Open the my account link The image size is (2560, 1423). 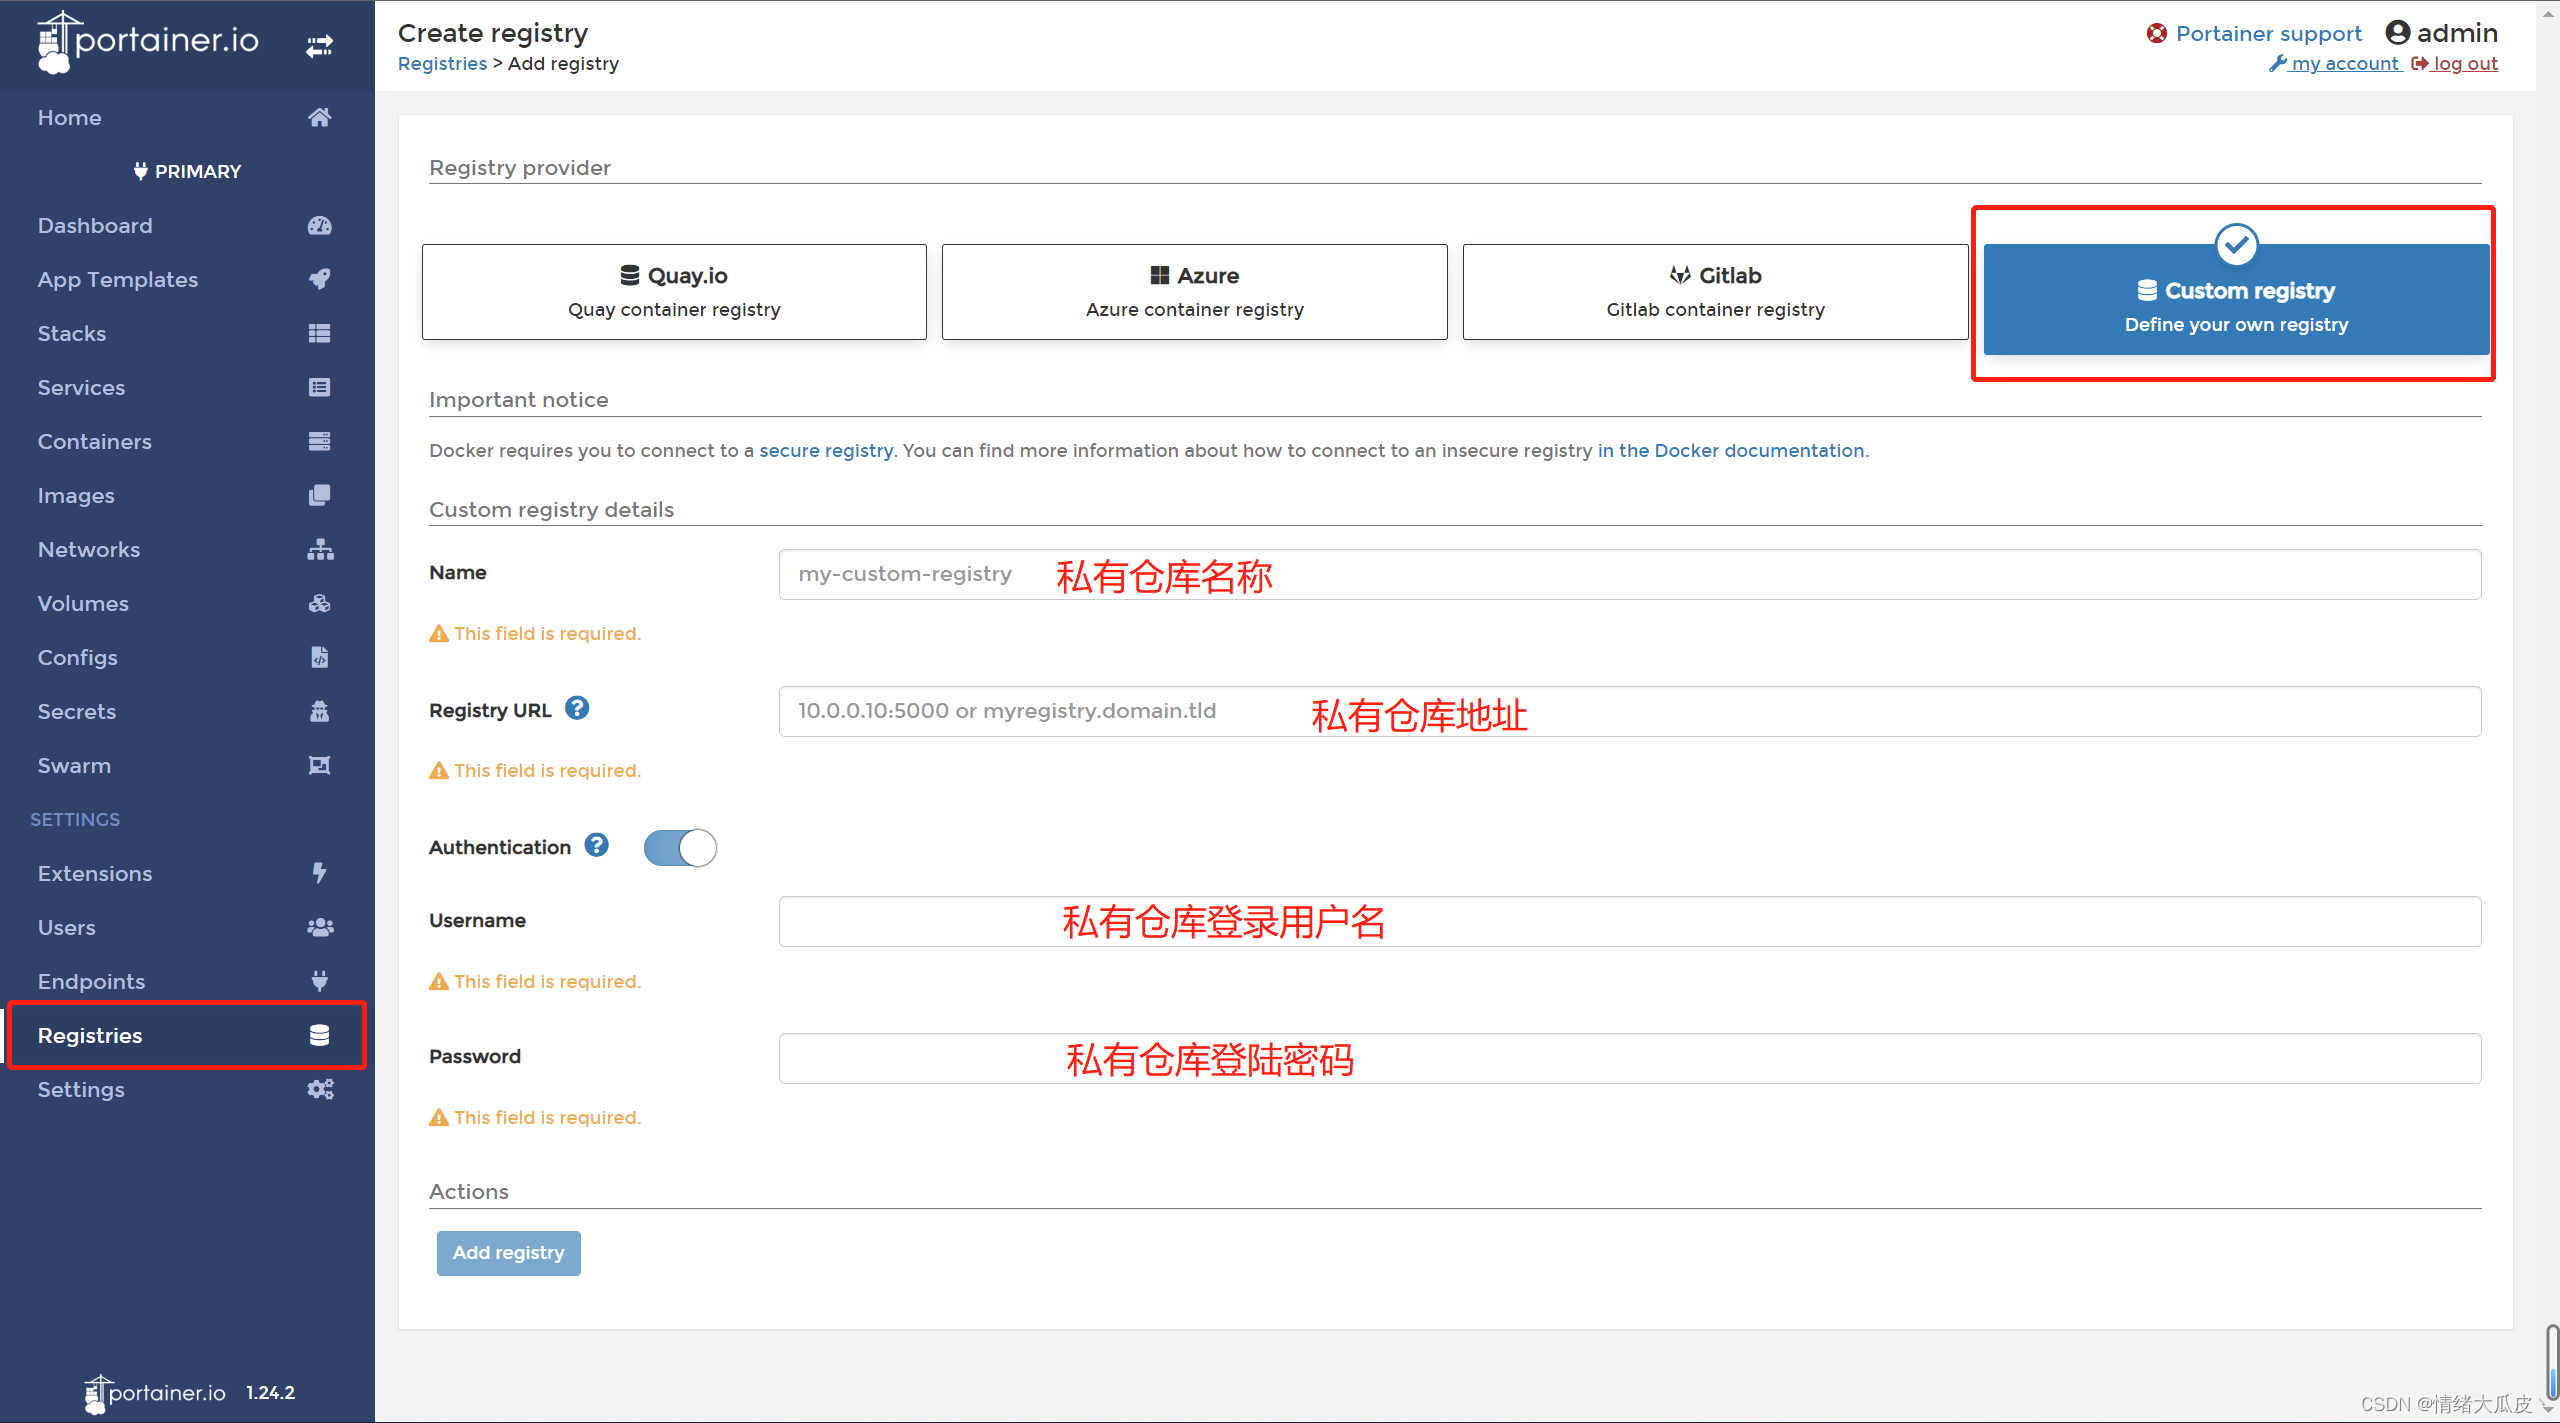point(2336,64)
